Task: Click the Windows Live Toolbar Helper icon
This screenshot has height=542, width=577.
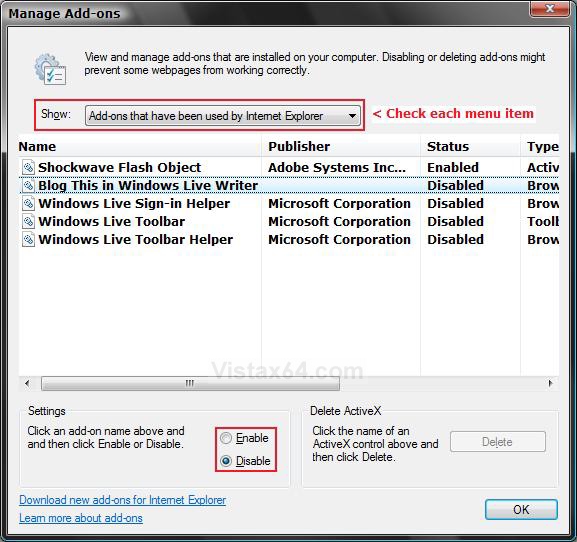Action: pos(28,239)
